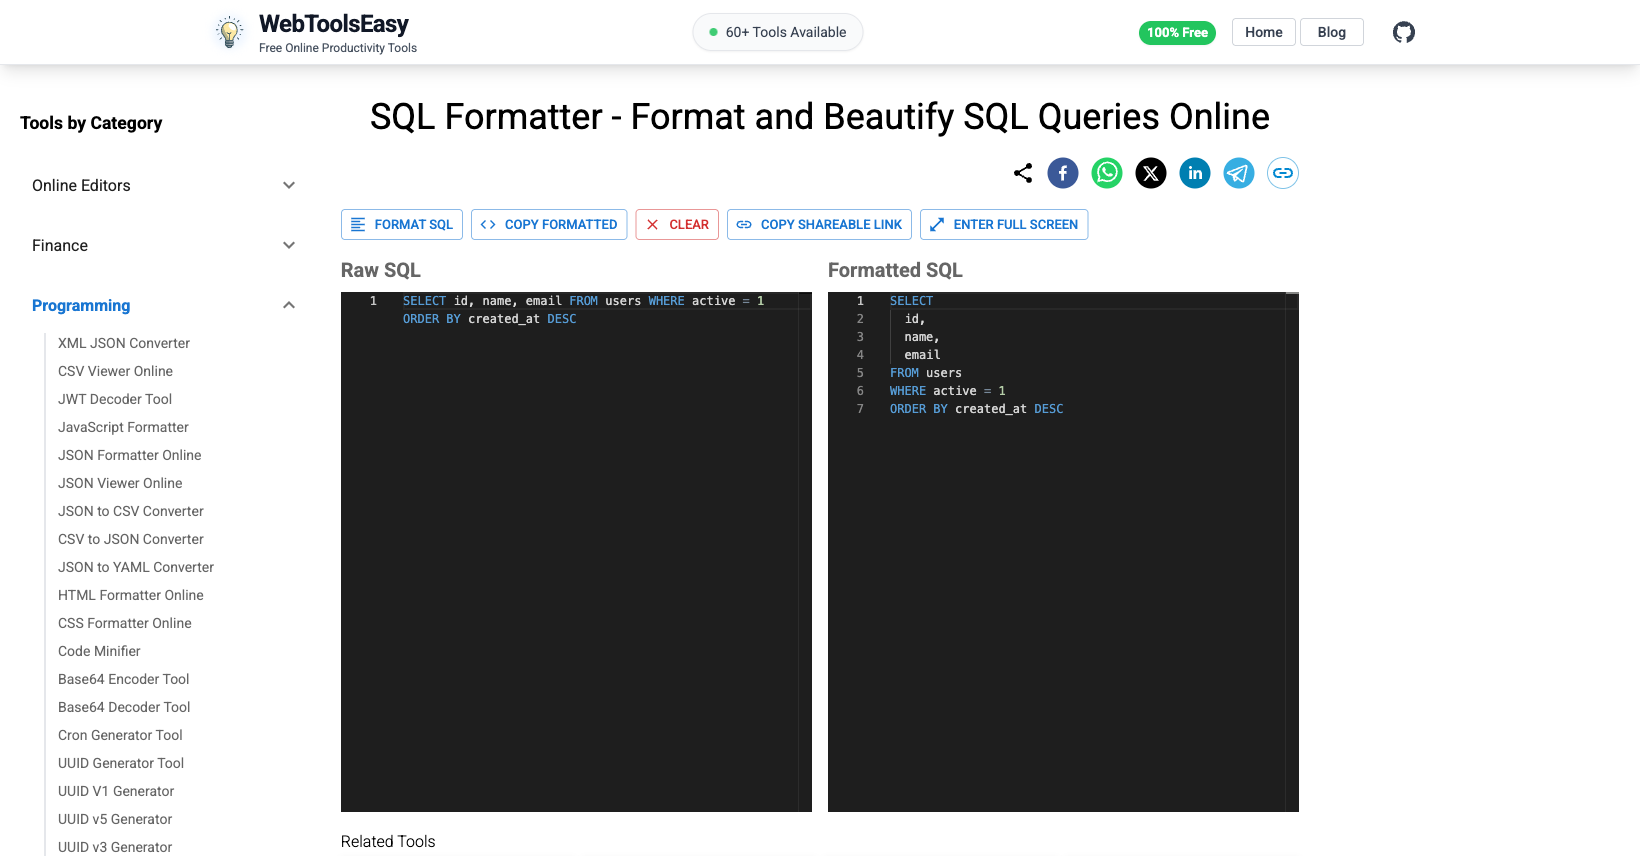Open JSON to CSV Converter
This screenshot has height=856, width=1640.
[x=131, y=511]
